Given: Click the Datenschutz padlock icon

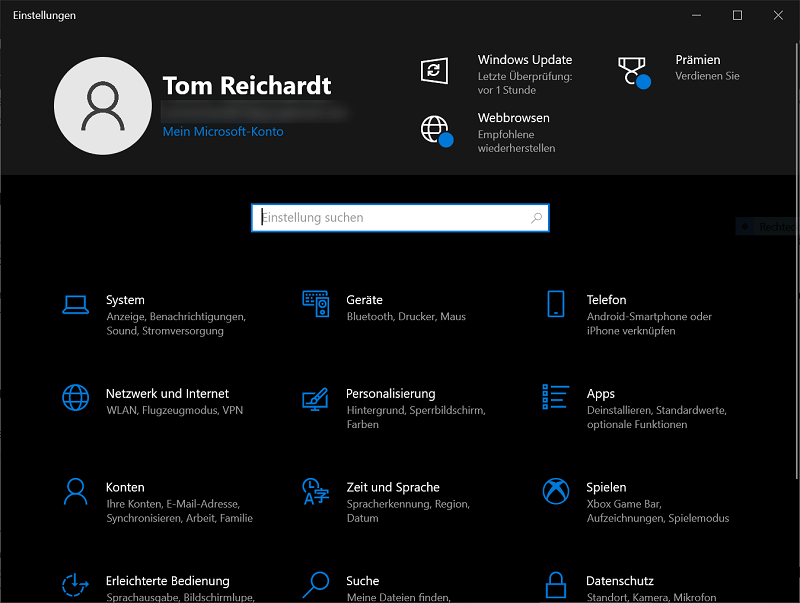Looking at the screenshot, I should coord(556,585).
